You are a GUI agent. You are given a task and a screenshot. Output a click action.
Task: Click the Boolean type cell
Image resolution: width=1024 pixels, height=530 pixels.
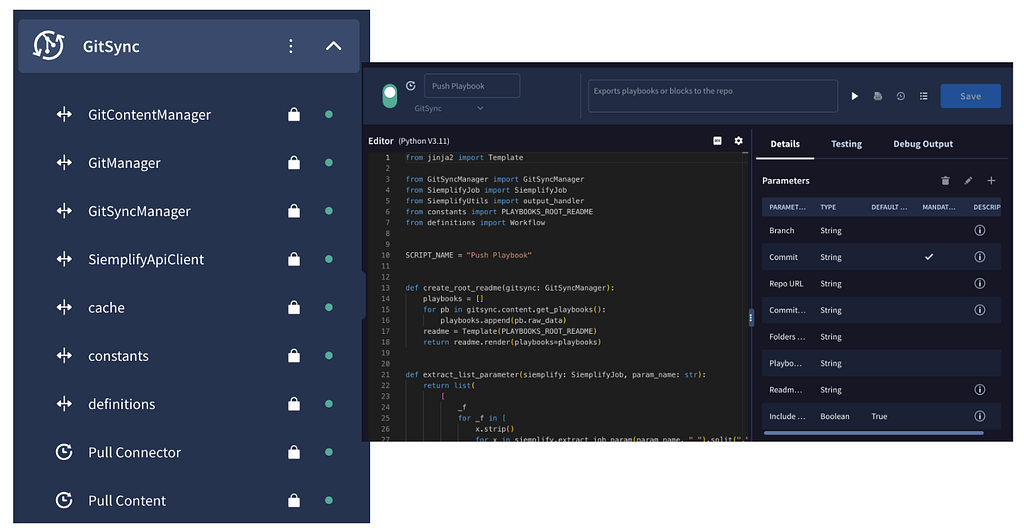click(x=835, y=416)
